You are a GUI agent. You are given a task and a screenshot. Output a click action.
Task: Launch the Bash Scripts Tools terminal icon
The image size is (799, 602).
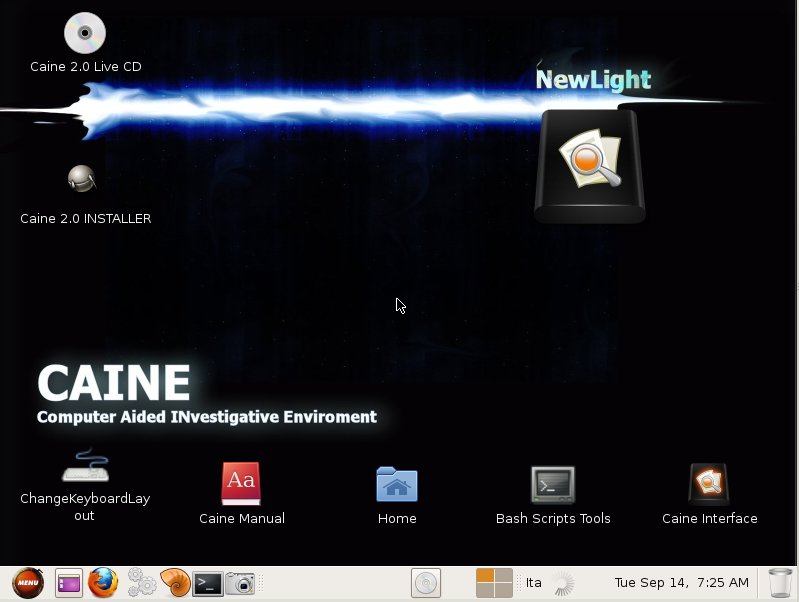point(553,484)
